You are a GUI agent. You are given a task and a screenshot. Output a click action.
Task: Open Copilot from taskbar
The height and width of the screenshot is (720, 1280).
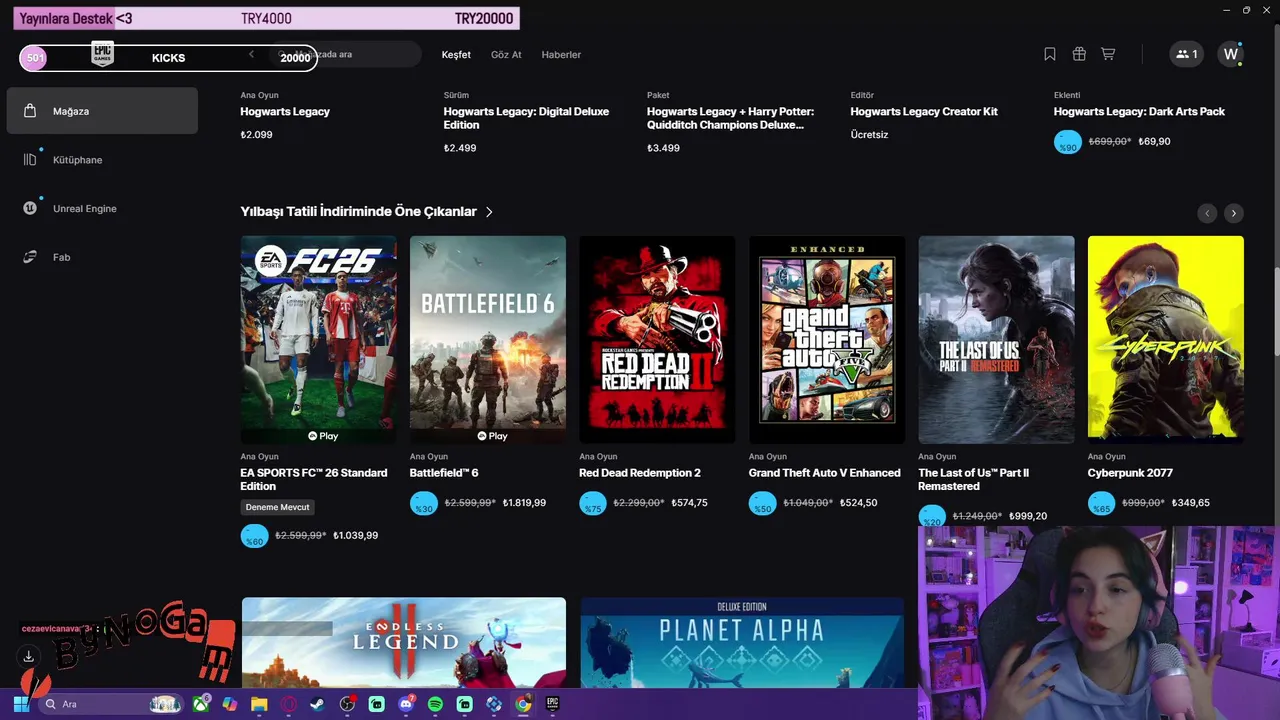tap(230, 704)
